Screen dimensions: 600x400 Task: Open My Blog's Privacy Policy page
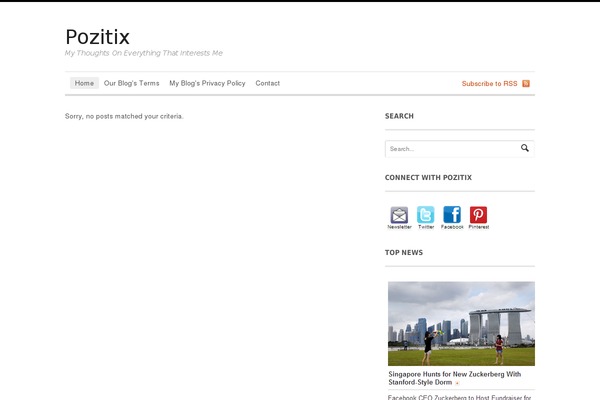click(207, 83)
